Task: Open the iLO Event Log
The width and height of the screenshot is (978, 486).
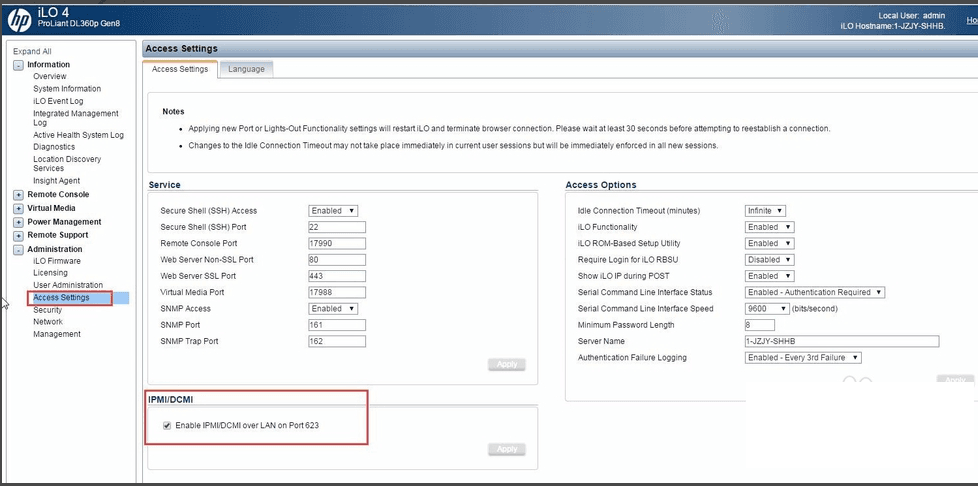Action: [x=58, y=101]
